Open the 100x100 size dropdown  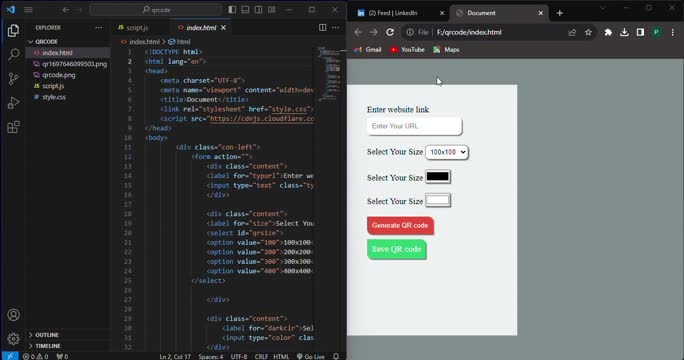[447, 152]
